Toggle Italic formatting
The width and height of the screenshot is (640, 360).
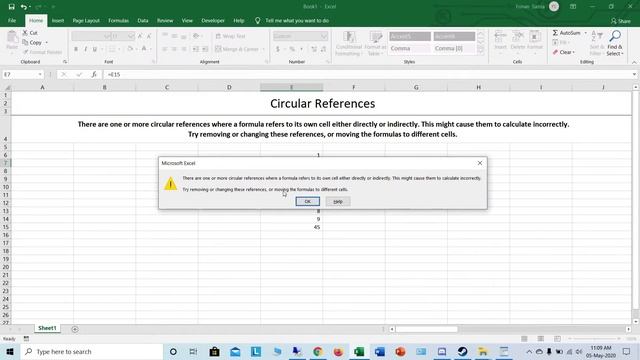85,49
